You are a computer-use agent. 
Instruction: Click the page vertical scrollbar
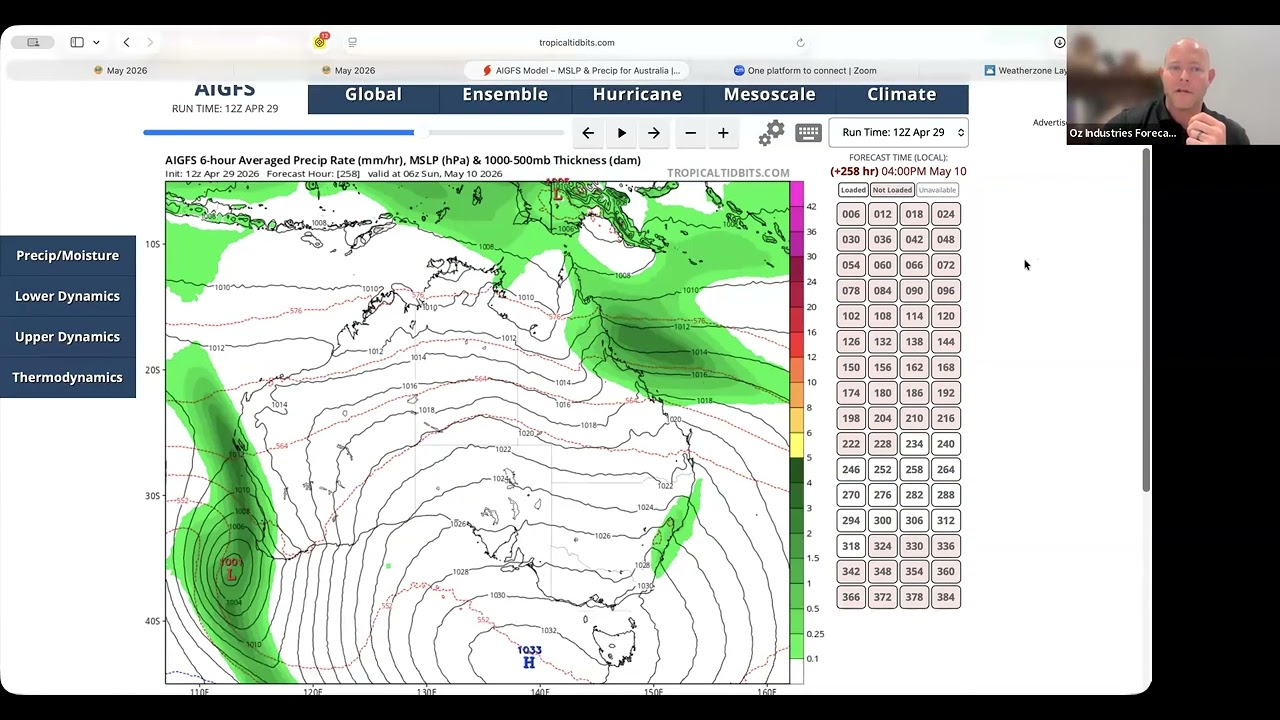click(1146, 320)
